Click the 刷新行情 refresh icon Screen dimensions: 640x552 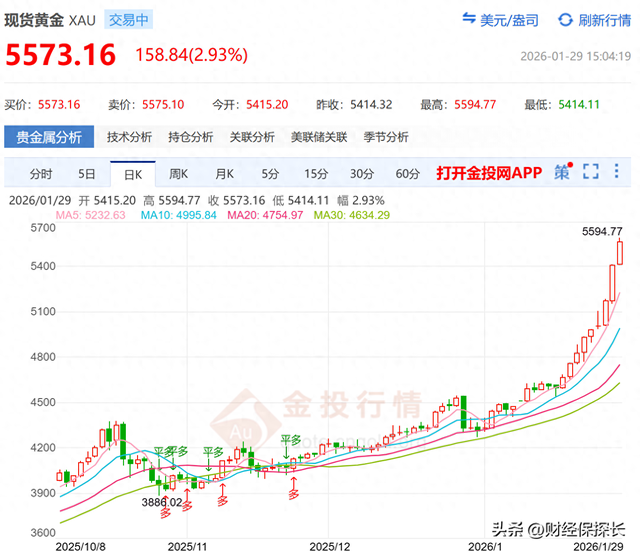[x=565, y=20]
